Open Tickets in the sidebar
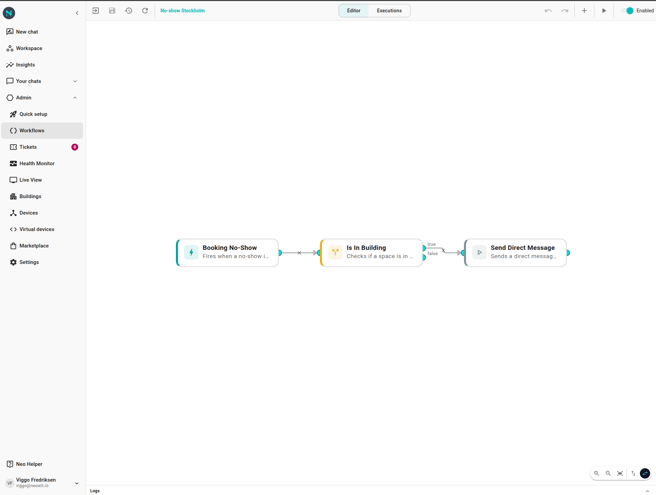 [42, 147]
